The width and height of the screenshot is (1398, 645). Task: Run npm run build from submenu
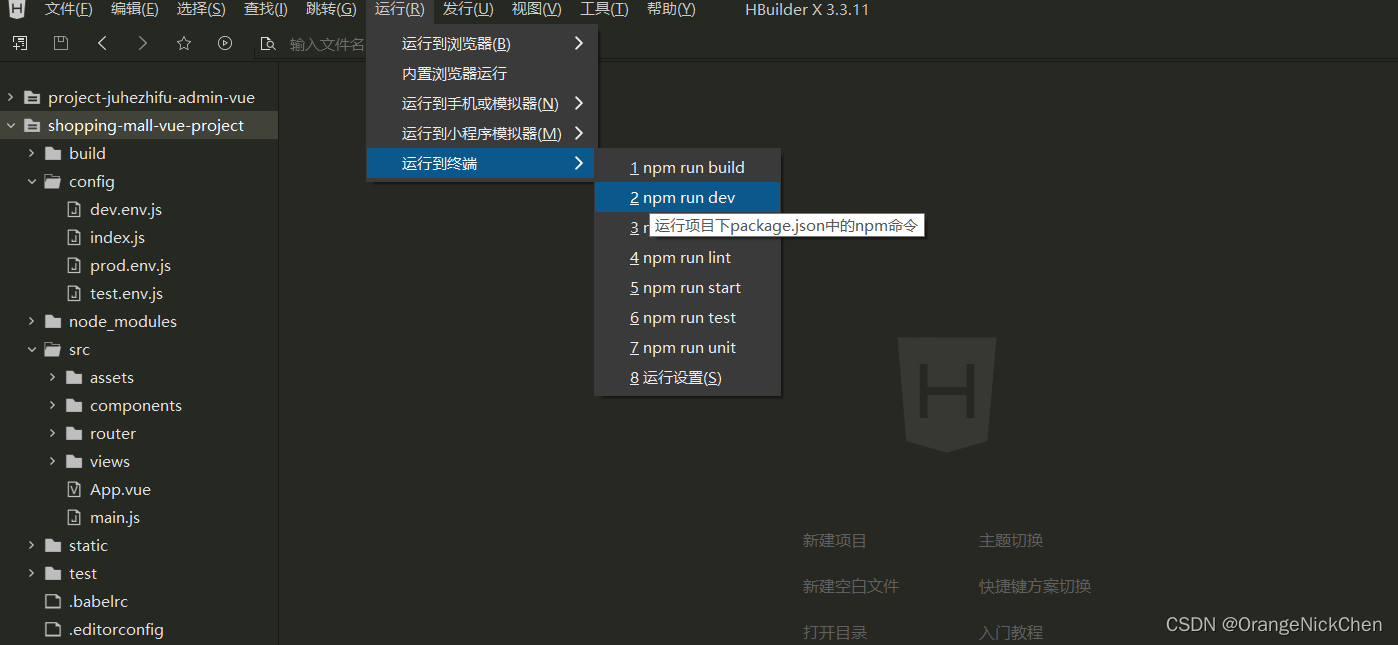tap(687, 168)
